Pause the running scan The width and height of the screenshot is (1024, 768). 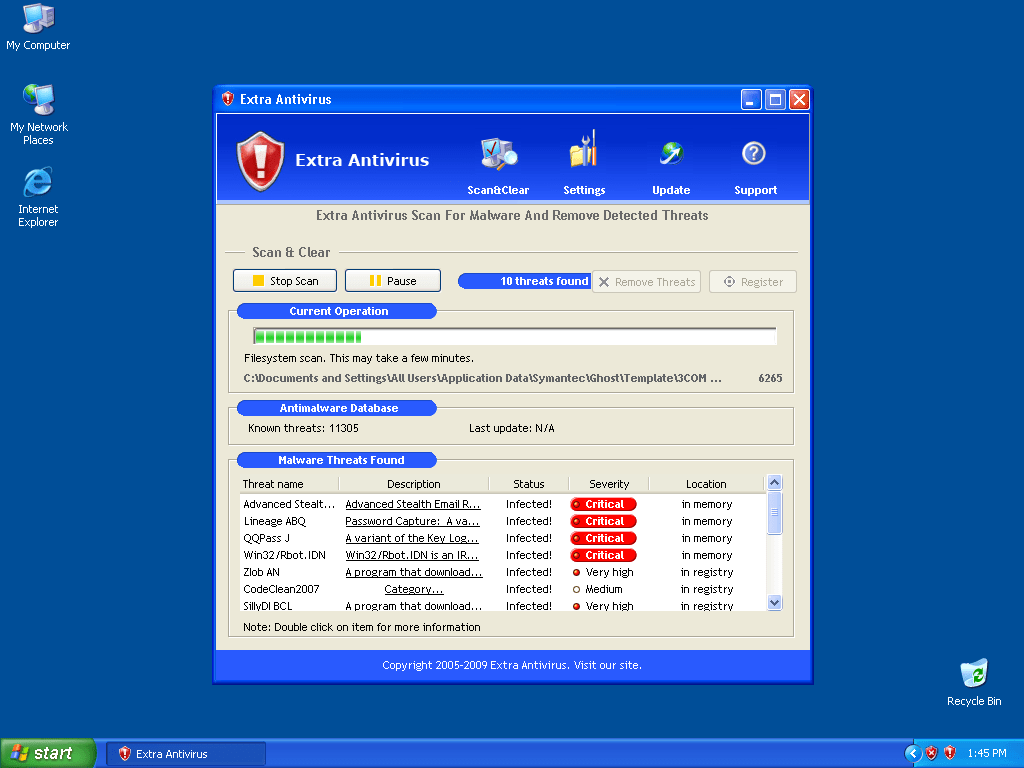pyautogui.click(x=392, y=280)
